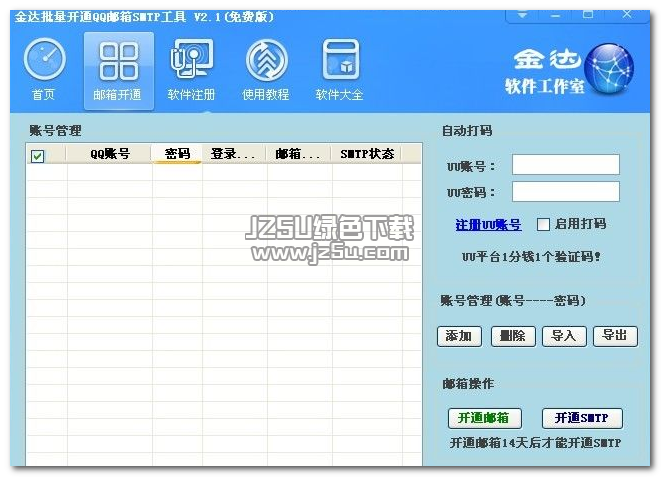This screenshot has height=477, width=661.
Task: Click the 删除 button
Action: [513, 336]
